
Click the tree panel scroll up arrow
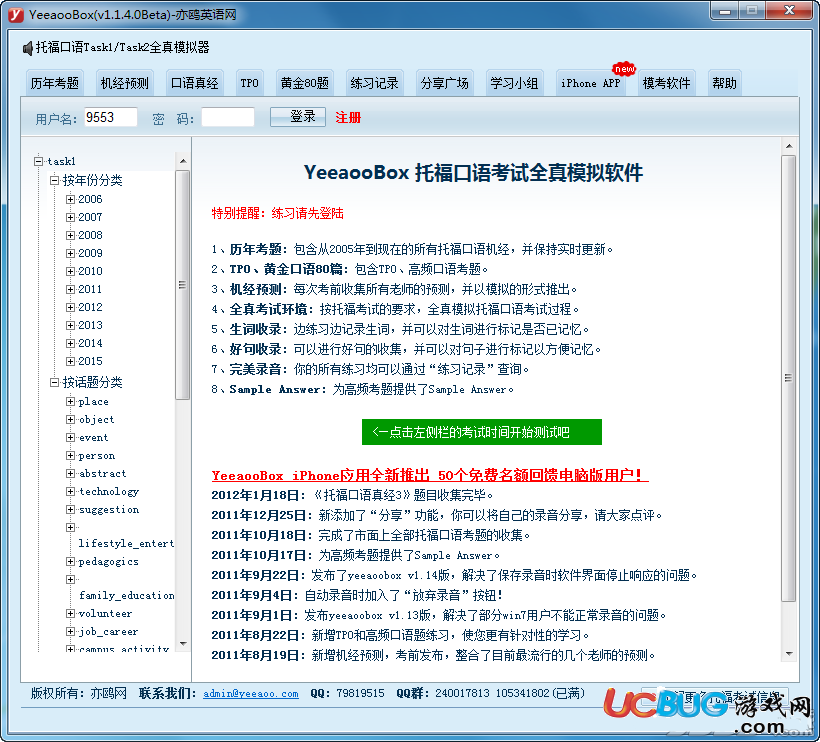[183, 161]
